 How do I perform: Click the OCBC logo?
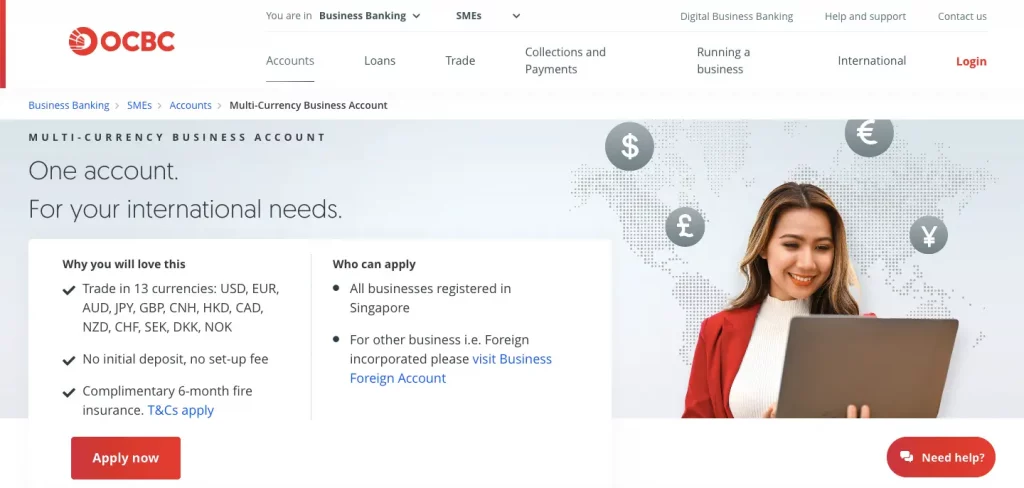[x=121, y=41]
